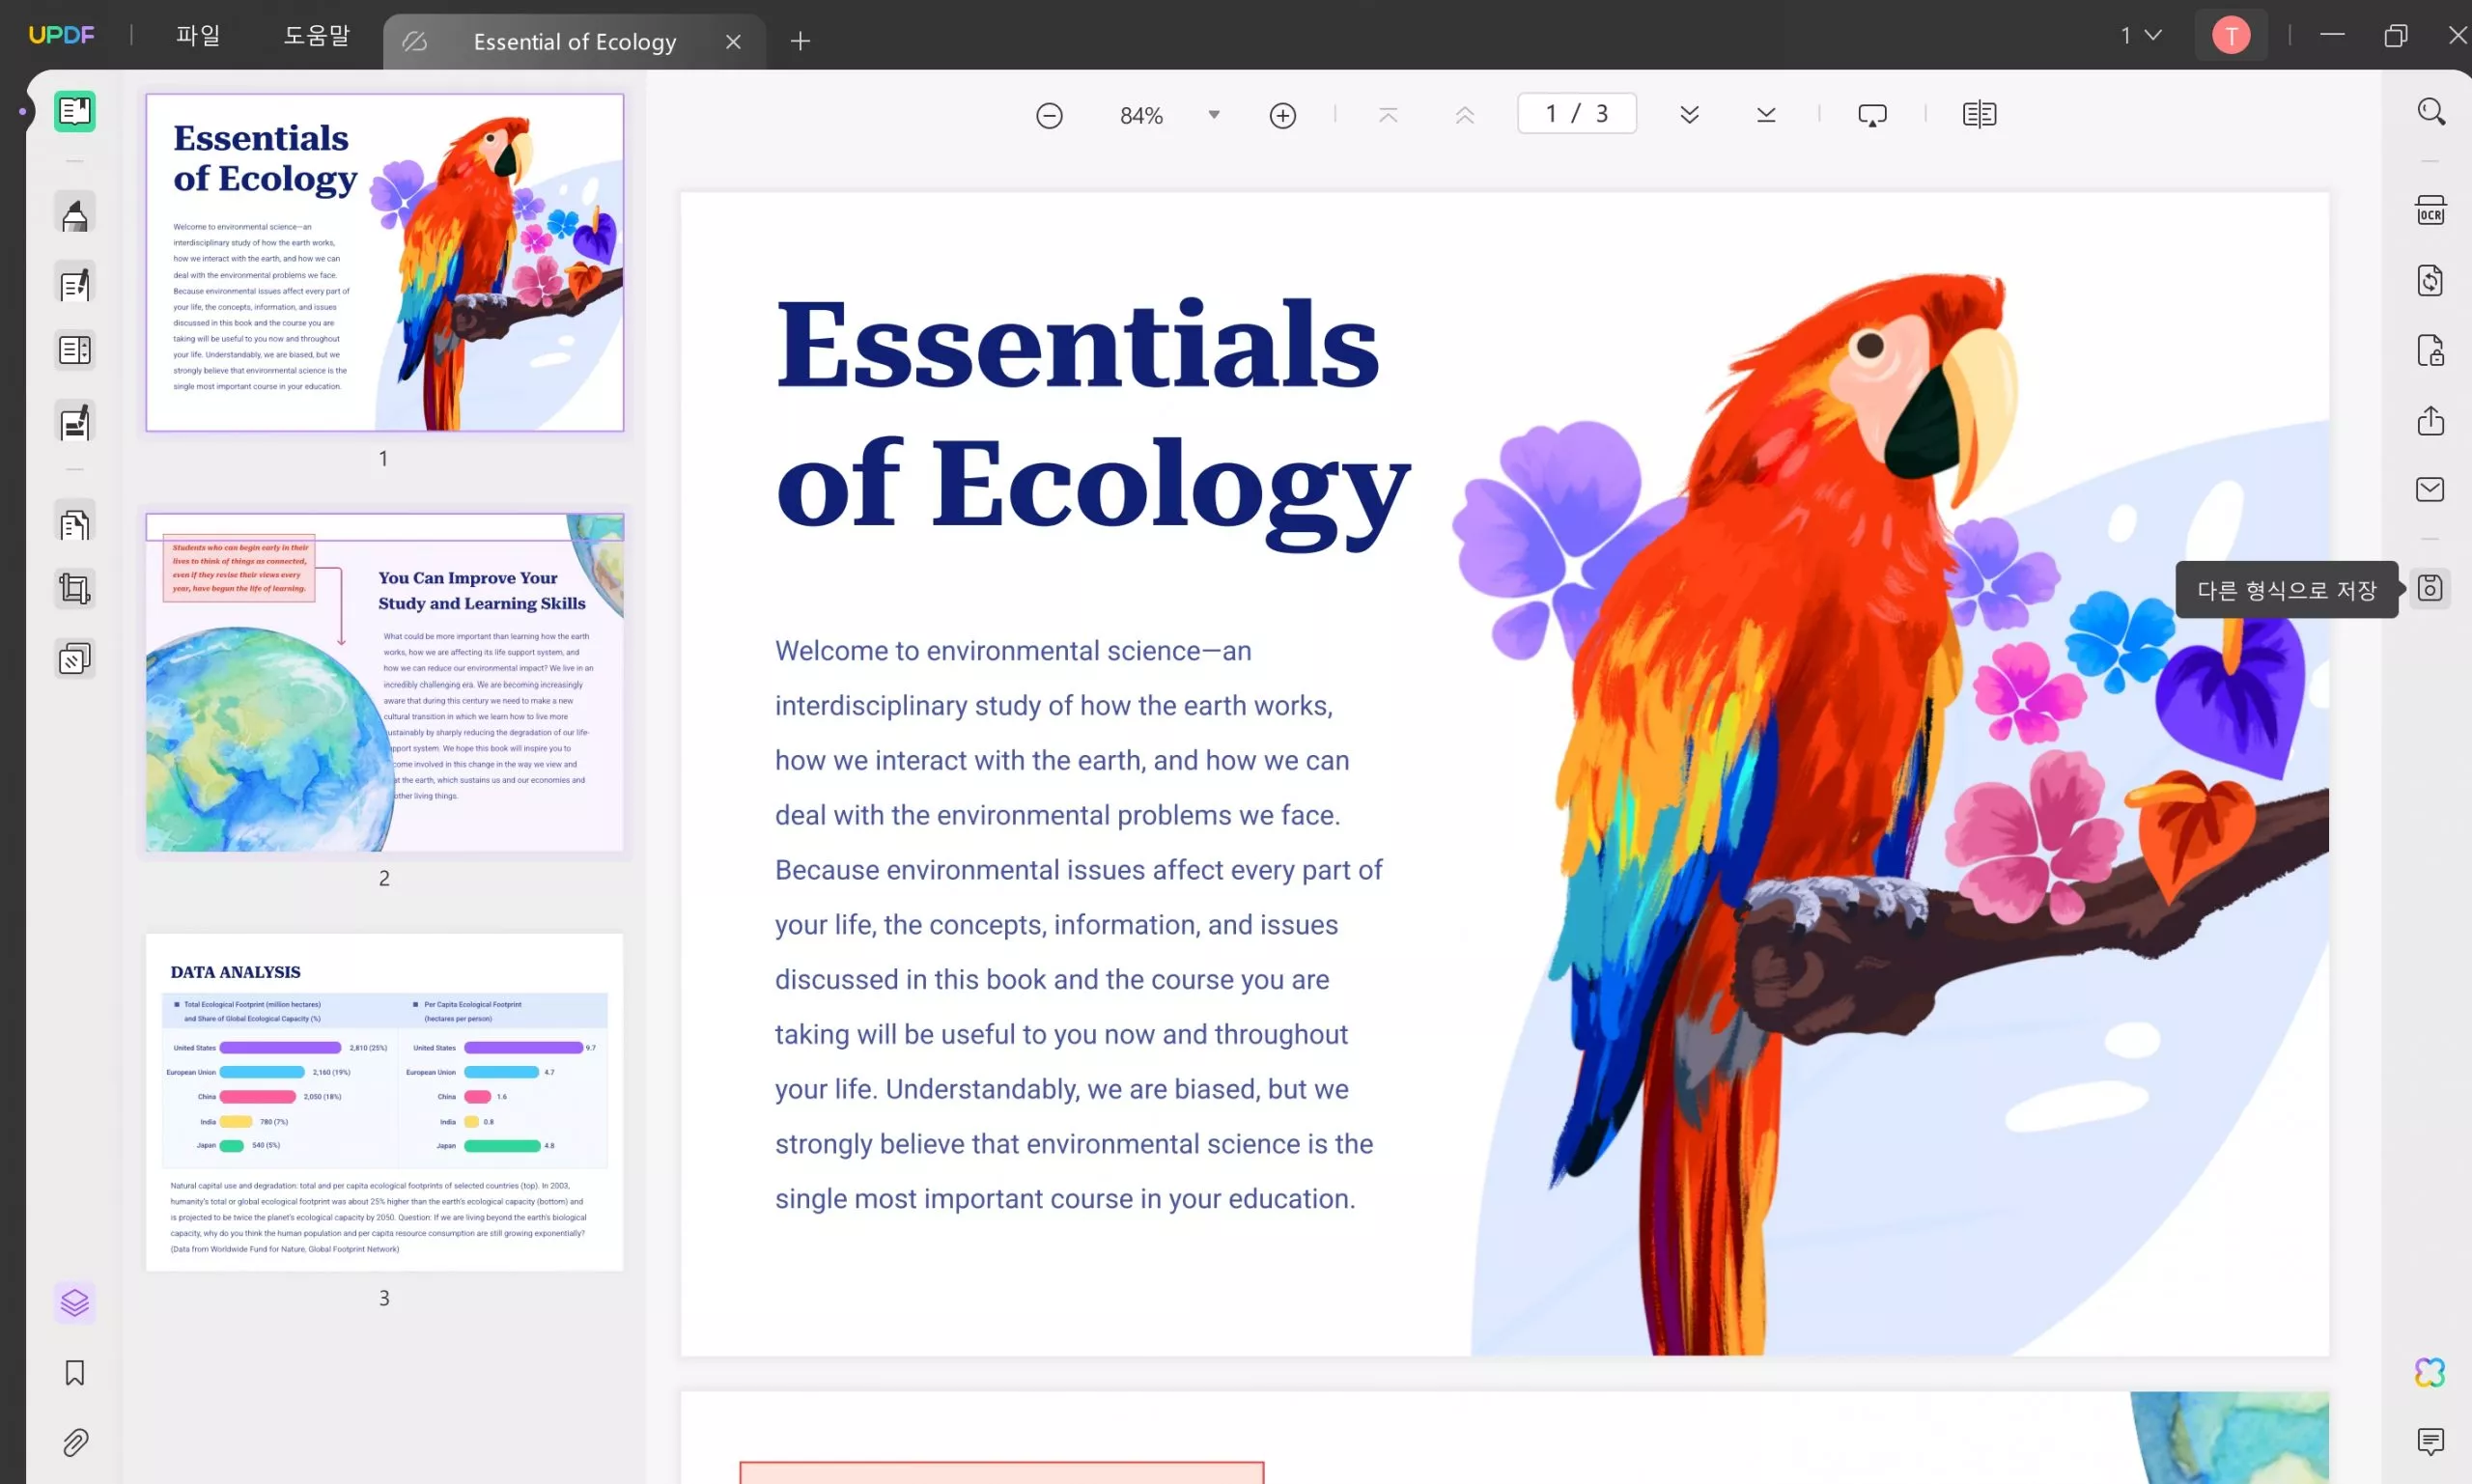Open the Edit PDF tool

[x=75, y=284]
